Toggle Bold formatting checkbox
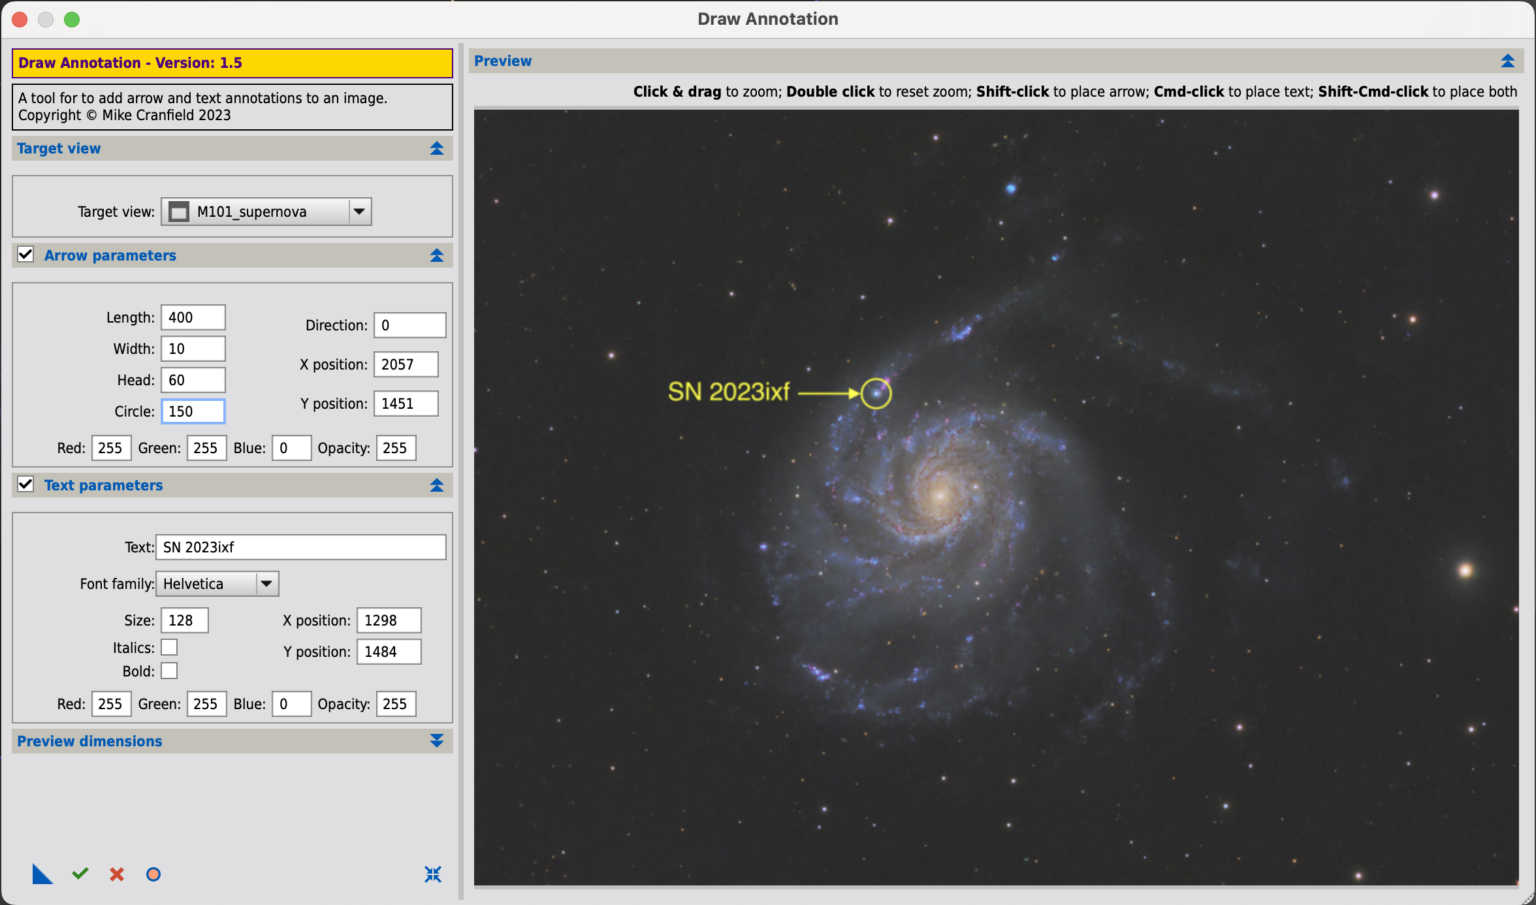Screen dimensions: 1536x905 point(170,670)
